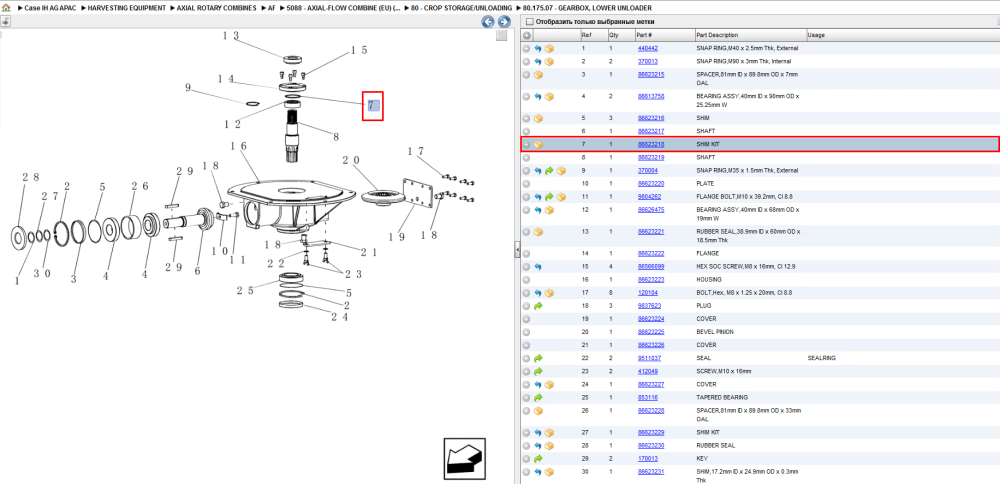
Task: Click the large black arrow thumbnail icon
Action: (x=464, y=458)
